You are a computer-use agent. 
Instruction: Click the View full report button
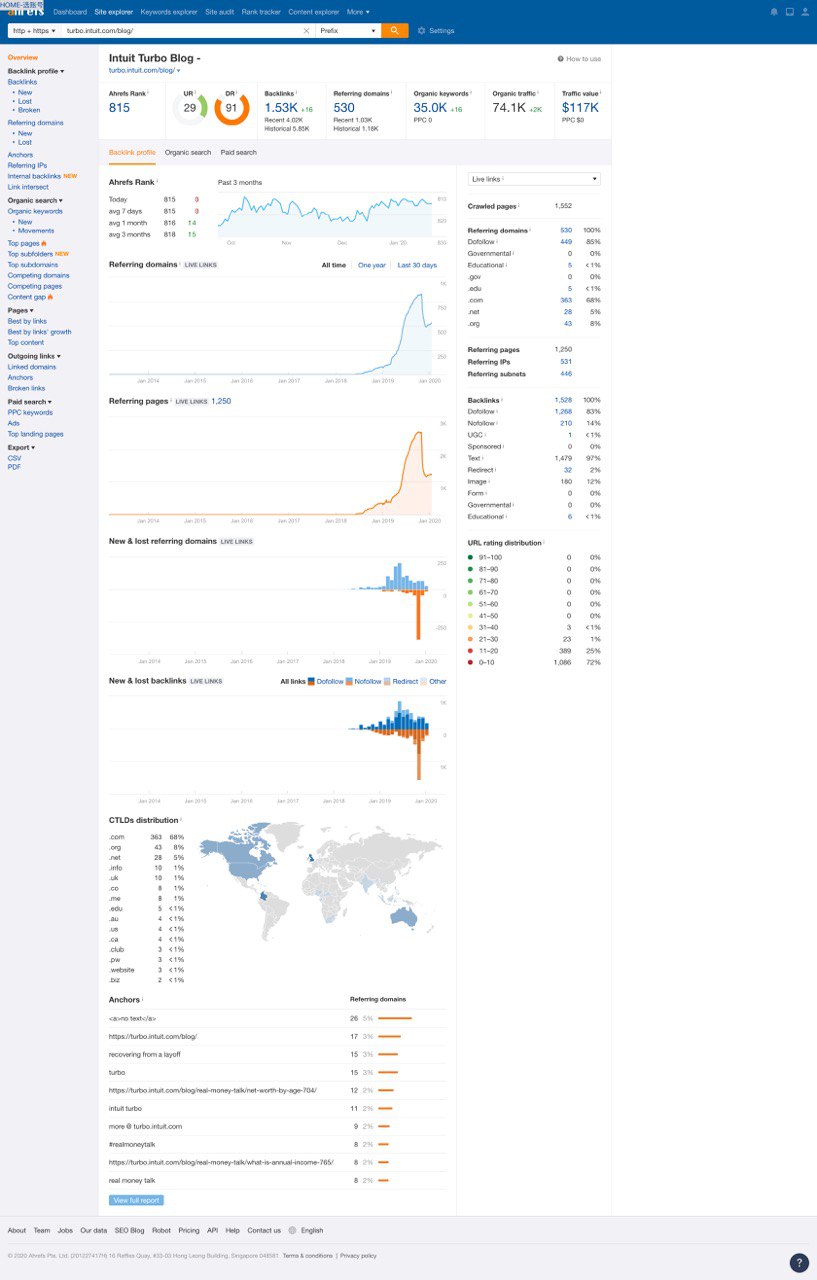[x=136, y=1200]
